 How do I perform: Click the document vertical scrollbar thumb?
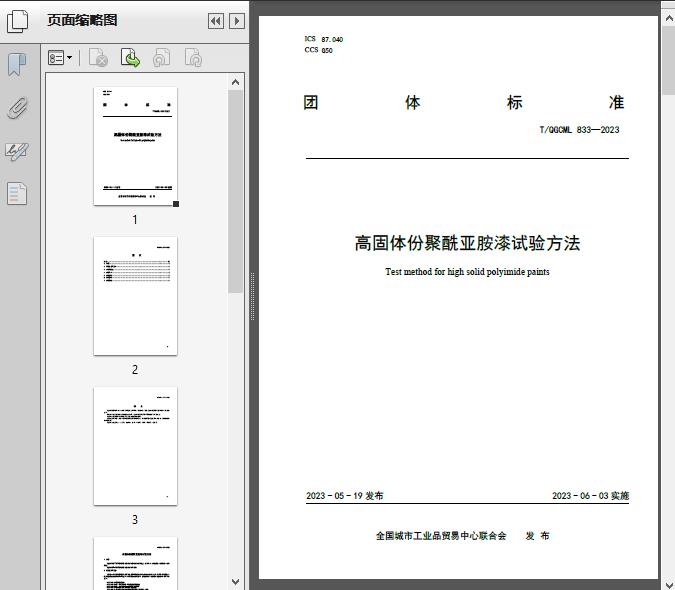pyautogui.click(x=669, y=61)
